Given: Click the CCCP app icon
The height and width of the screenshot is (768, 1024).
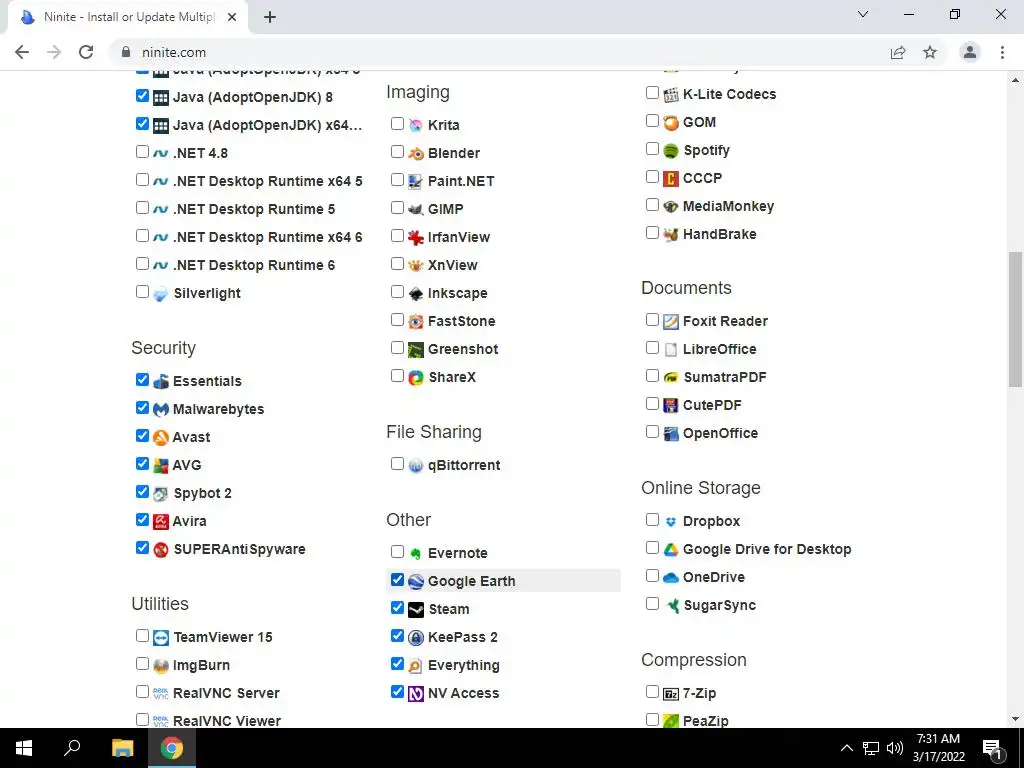Looking at the screenshot, I should [671, 178].
